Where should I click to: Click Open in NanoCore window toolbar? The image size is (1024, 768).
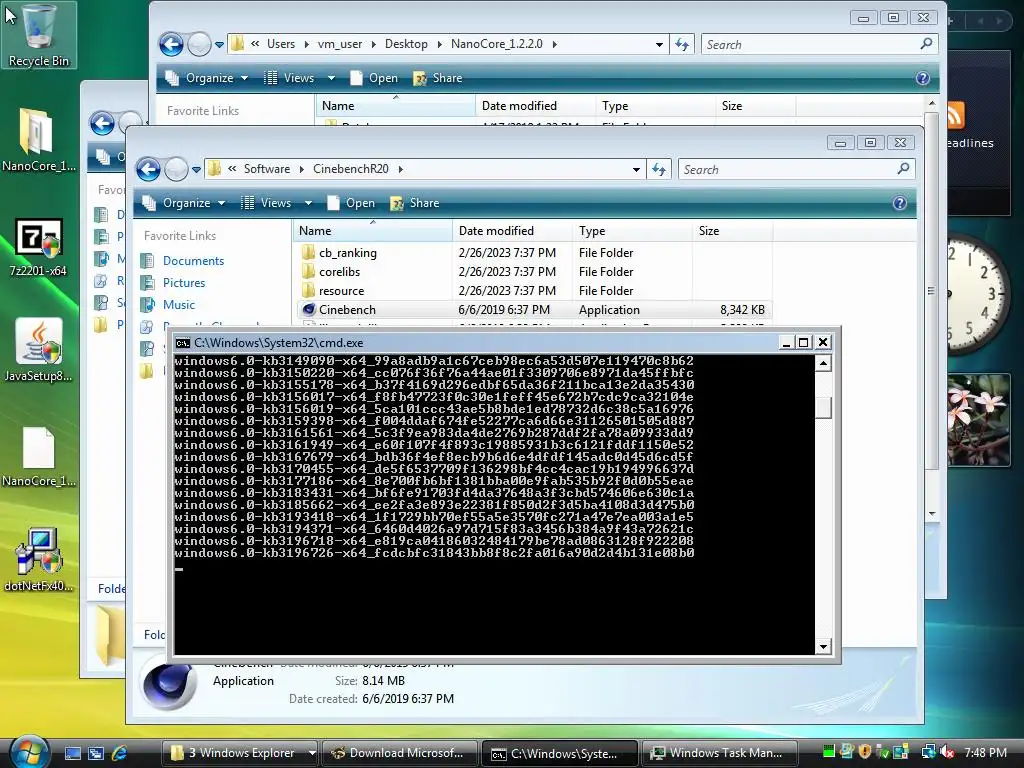375,78
